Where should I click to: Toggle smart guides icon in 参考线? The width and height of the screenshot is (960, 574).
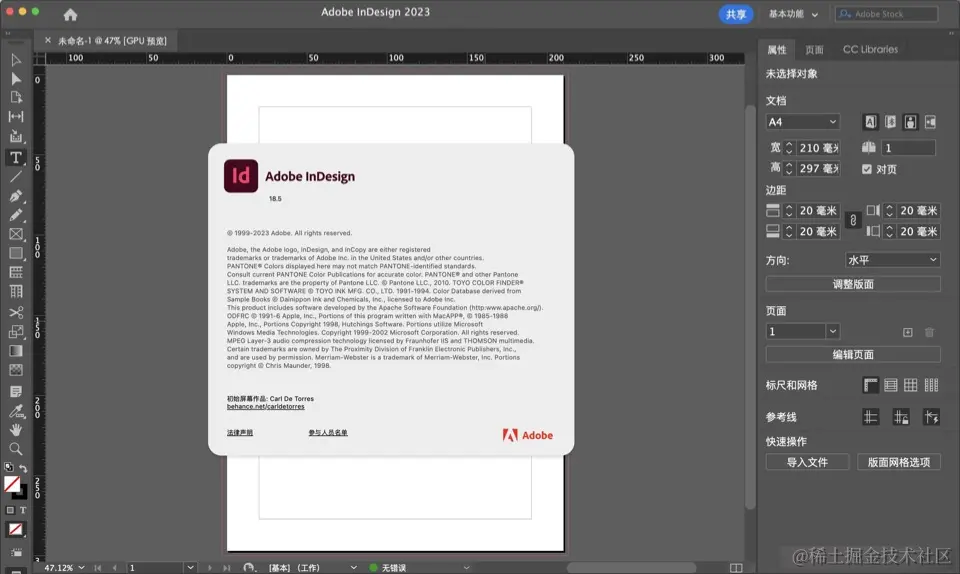(x=931, y=417)
